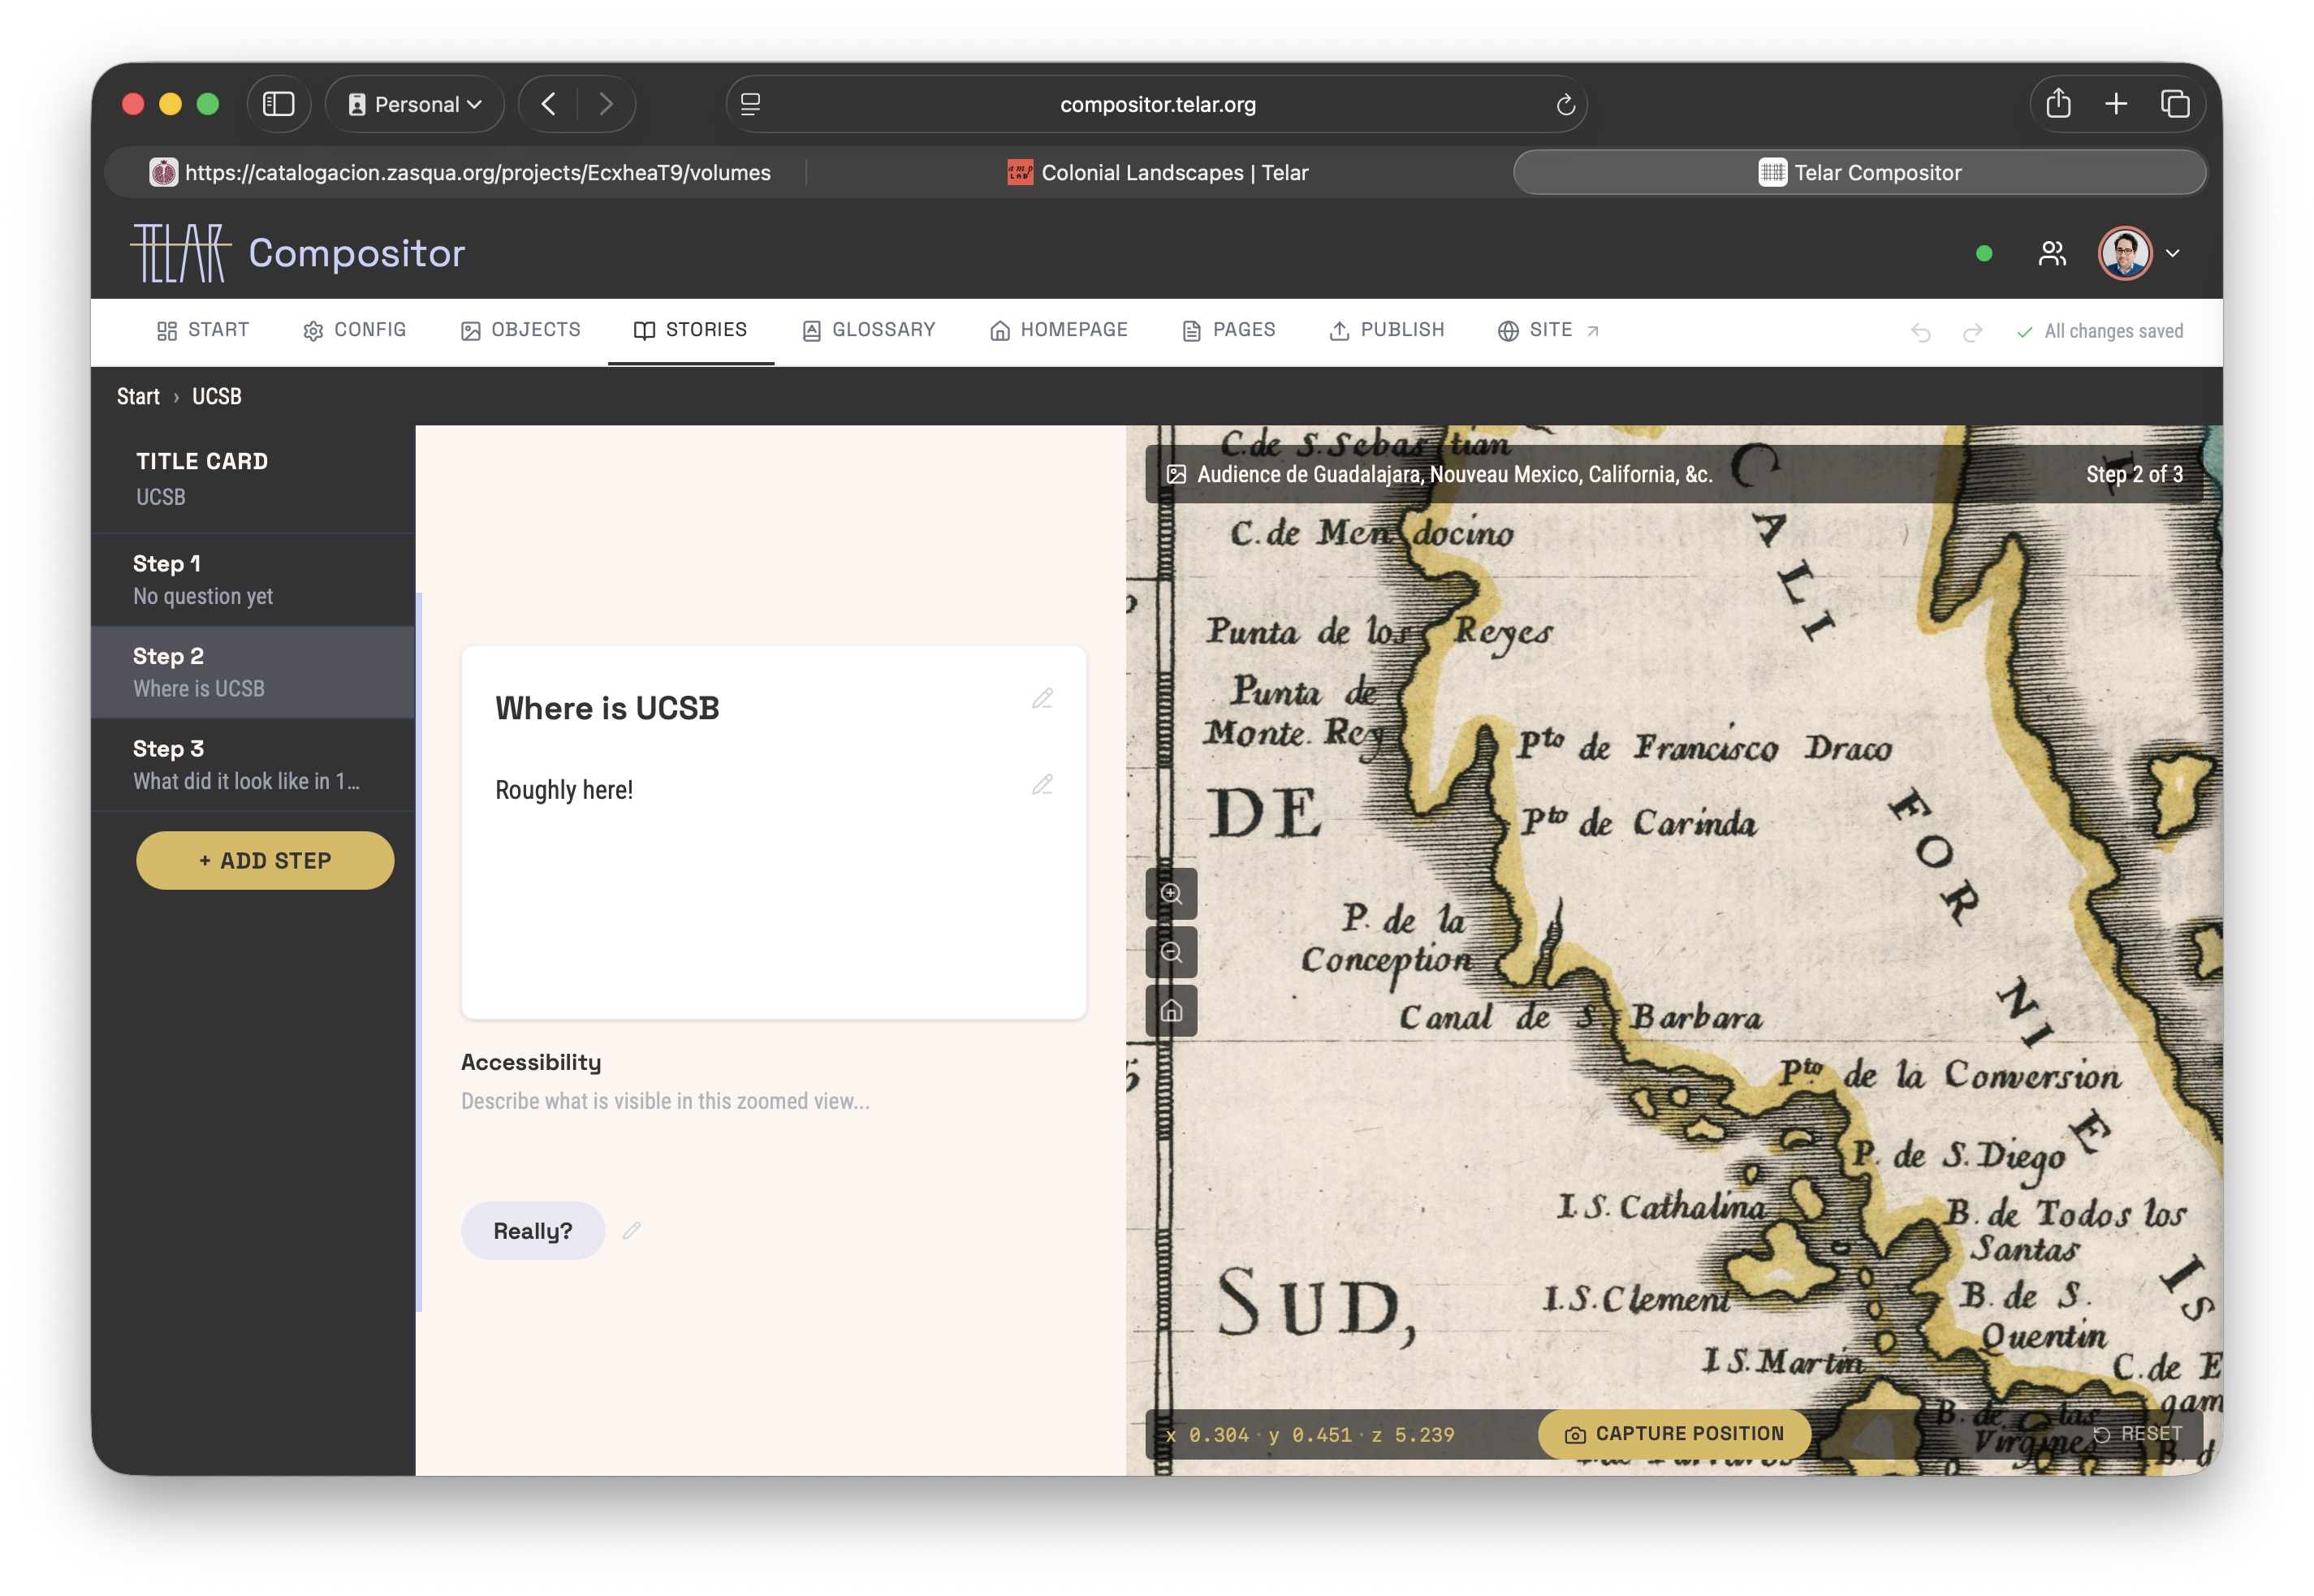Click the Telar Compositor logo
This screenshot has height=1596, width=2314.
point(298,253)
